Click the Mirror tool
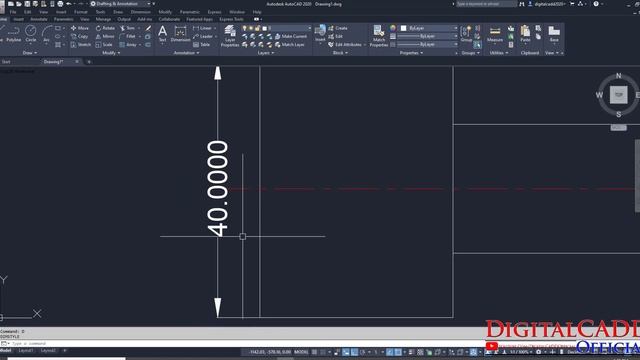Screen dimensions: 640x360 coord(105,36)
